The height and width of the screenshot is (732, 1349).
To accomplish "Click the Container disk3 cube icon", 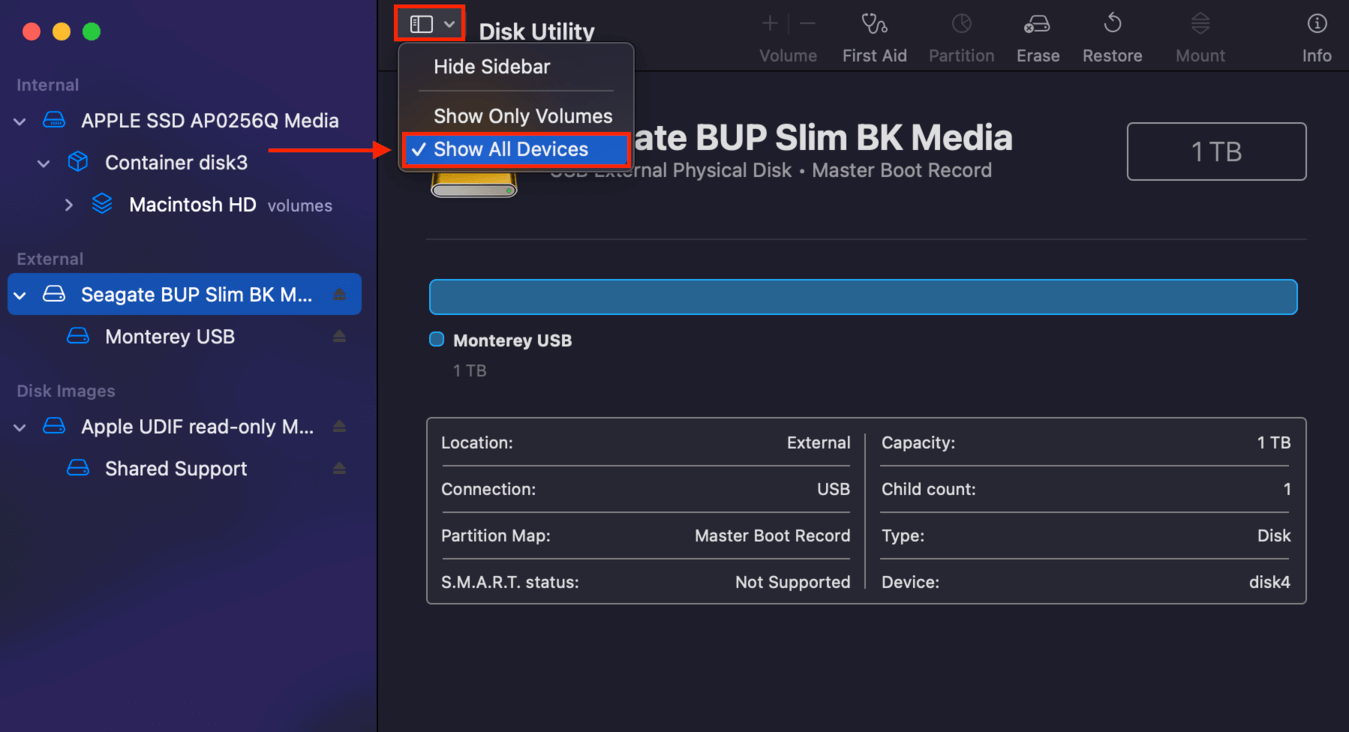I will point(78,163).
